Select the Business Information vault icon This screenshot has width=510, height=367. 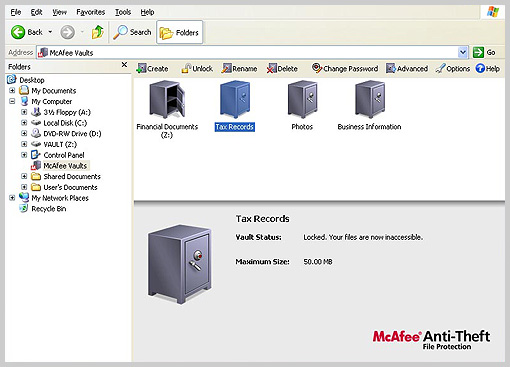[x=370, y=99]
